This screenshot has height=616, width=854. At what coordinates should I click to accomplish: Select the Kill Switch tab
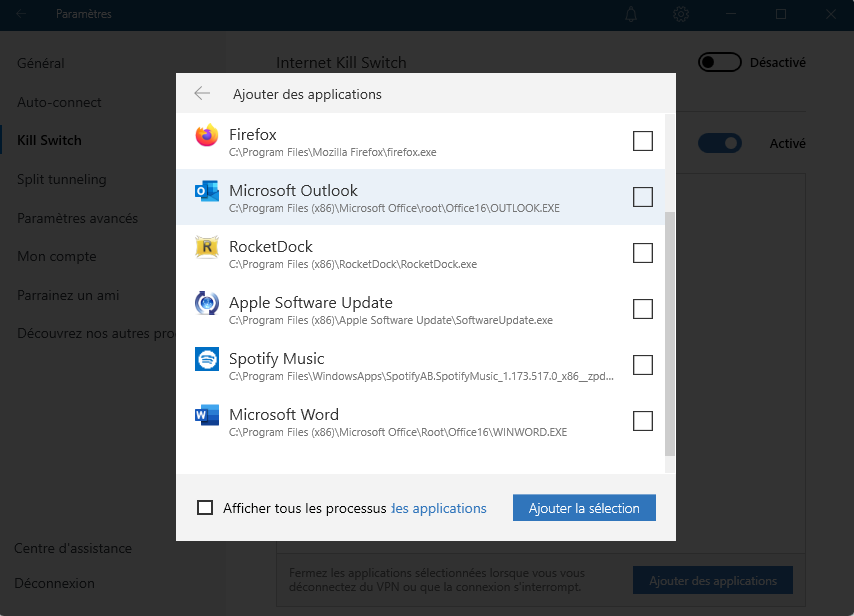tap(50, 141)
